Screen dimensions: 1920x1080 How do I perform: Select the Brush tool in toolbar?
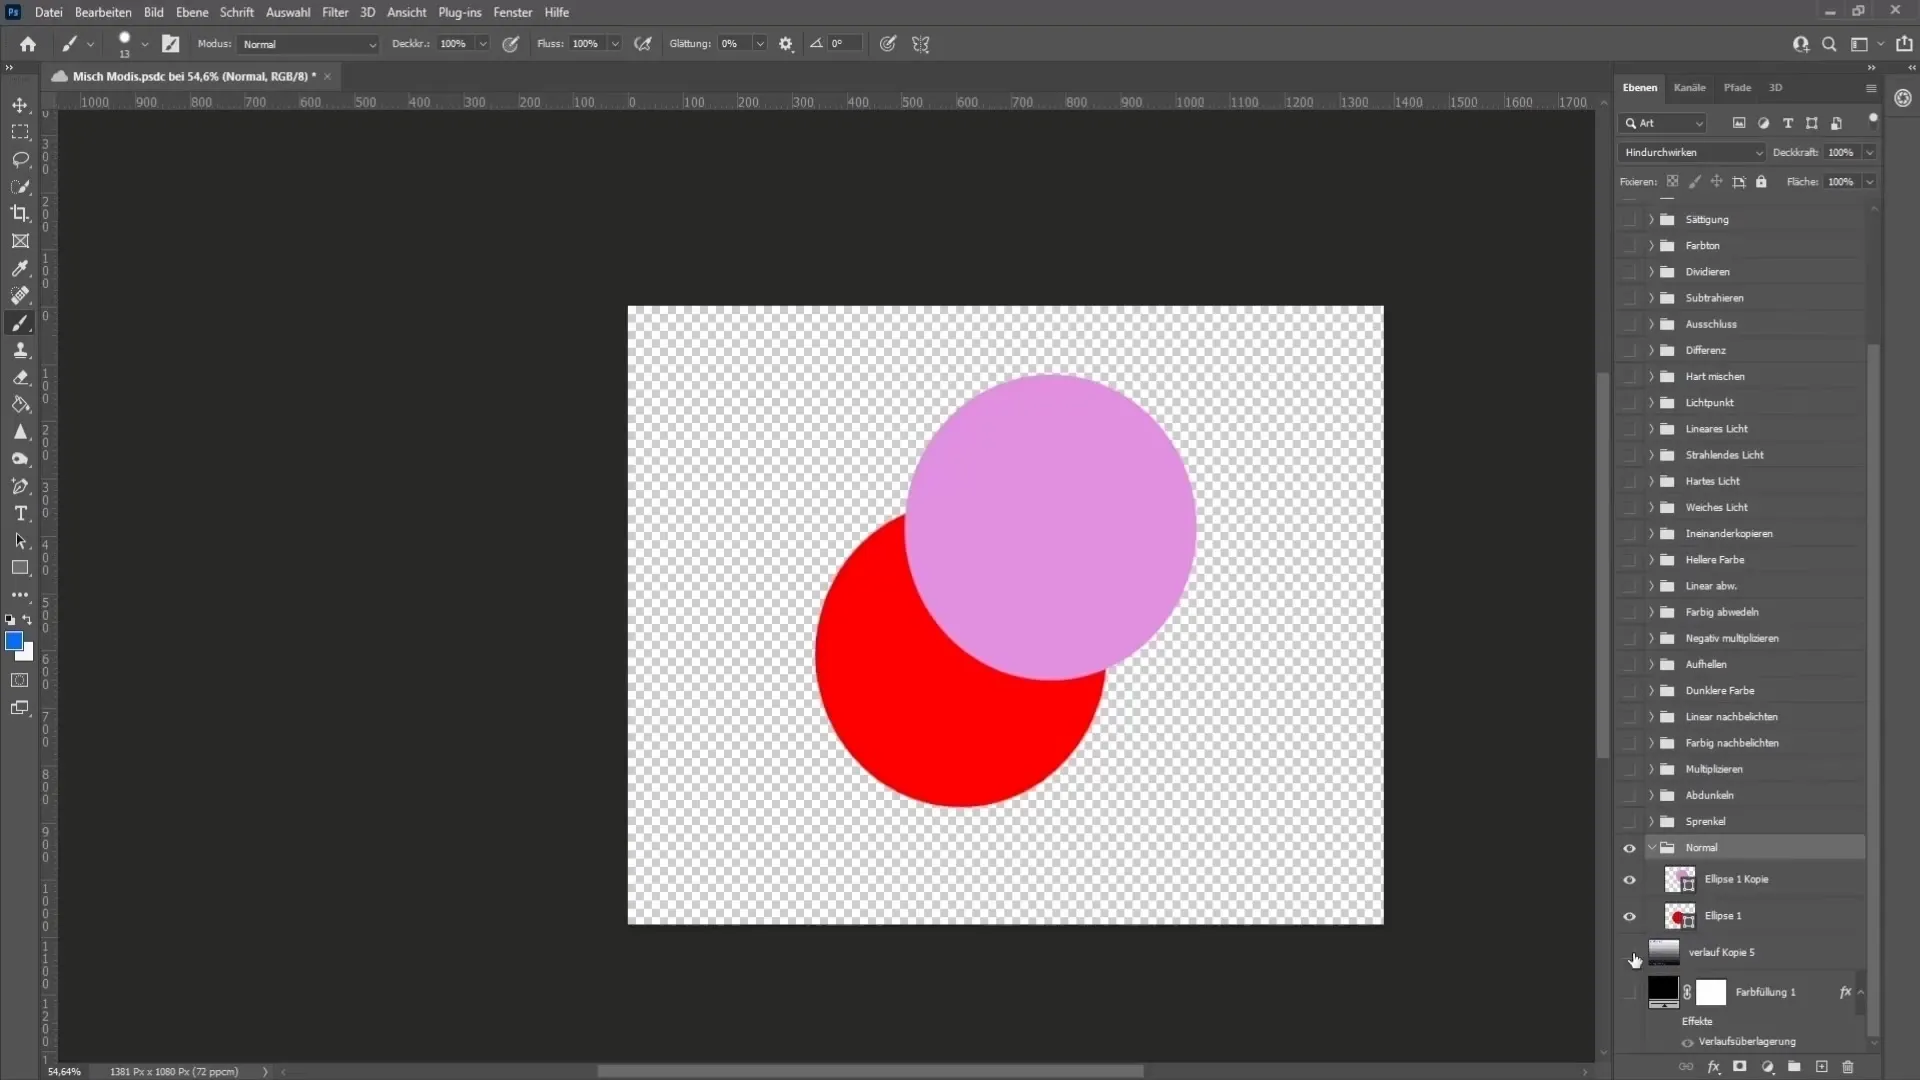(20, 322)
